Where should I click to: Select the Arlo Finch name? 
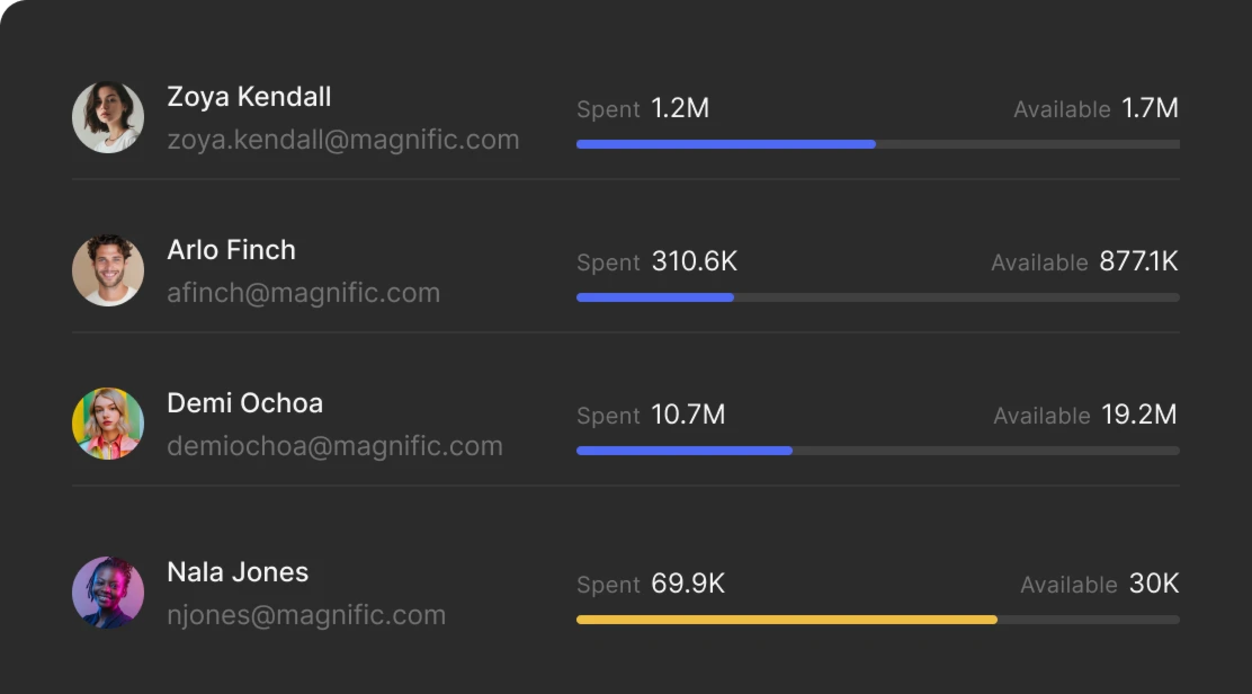(231, 250)
